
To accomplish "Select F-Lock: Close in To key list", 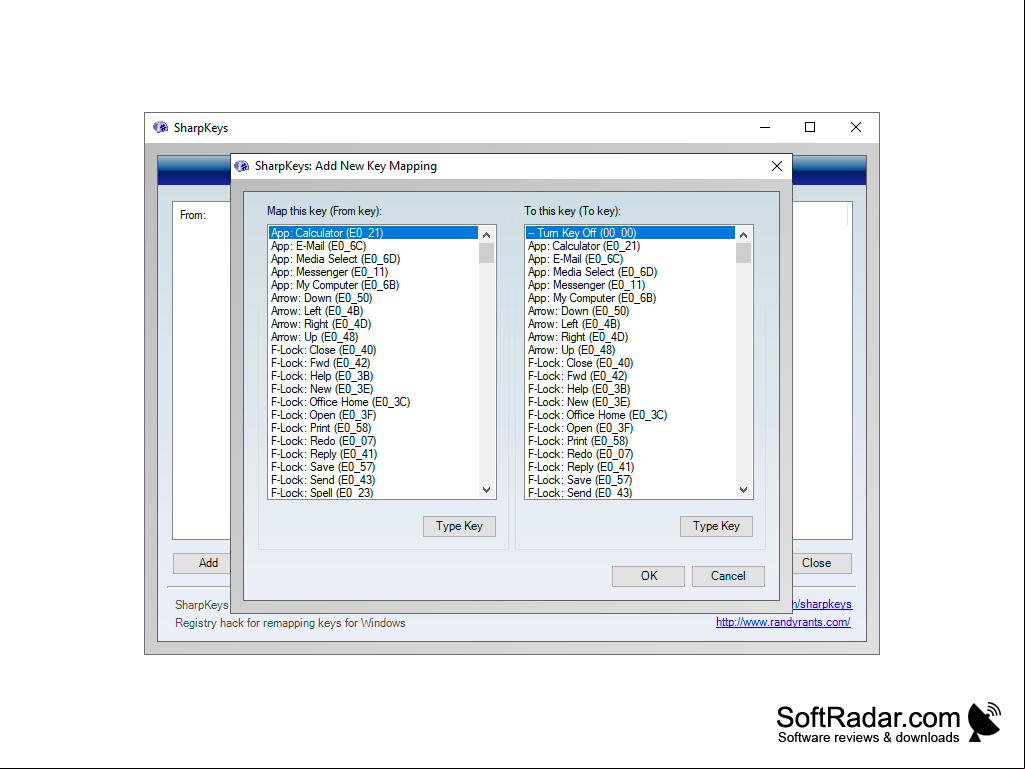I will 630,363.
